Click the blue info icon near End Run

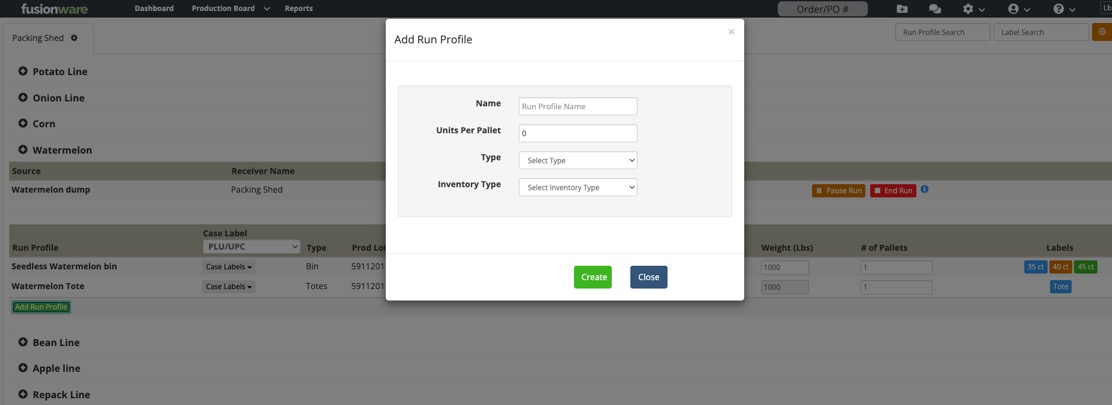pos(924,189)
